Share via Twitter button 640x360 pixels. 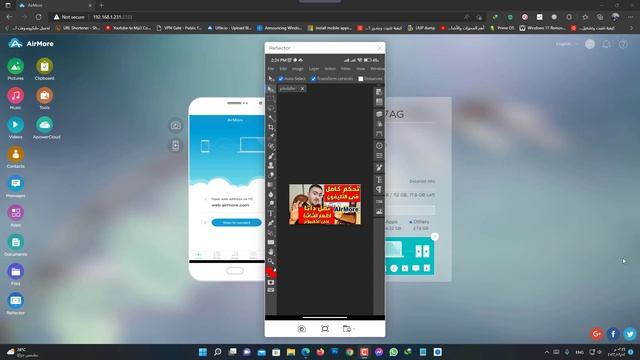(630, 334)
